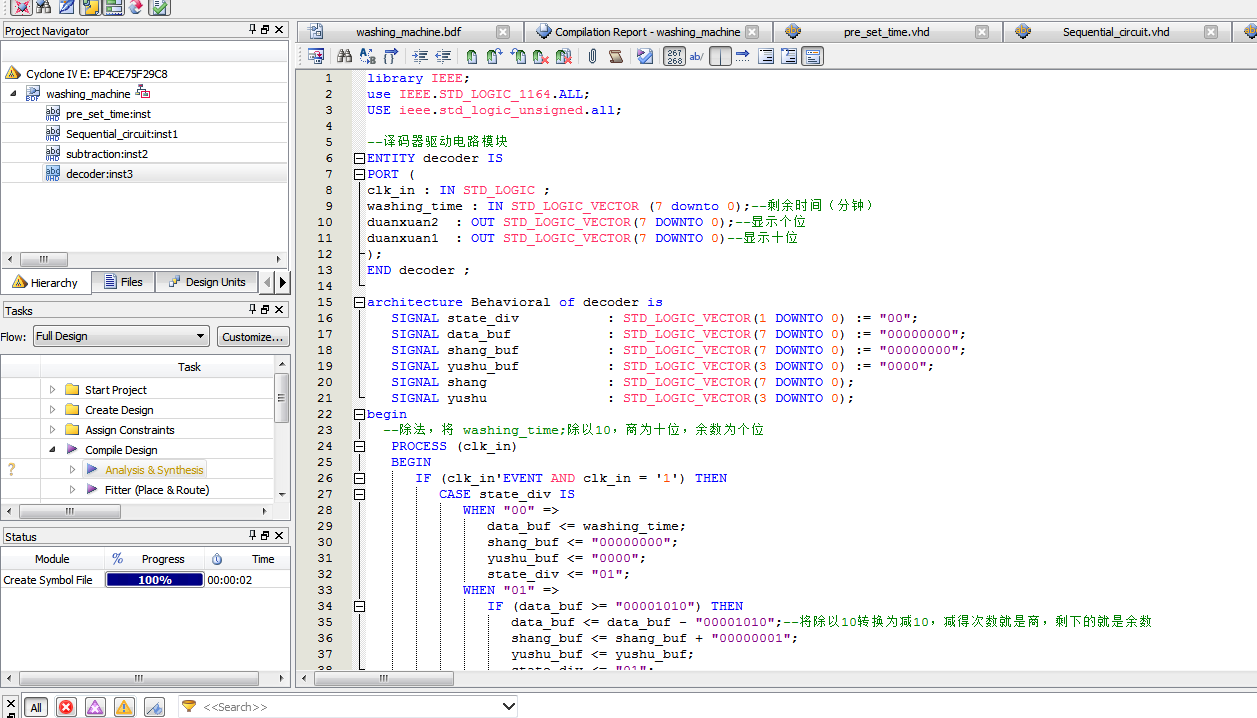Image resolution: width=1257 pixels, height=718 pixels.
Task: Click the toggle bookmark icon
Action: pos(471,56)
